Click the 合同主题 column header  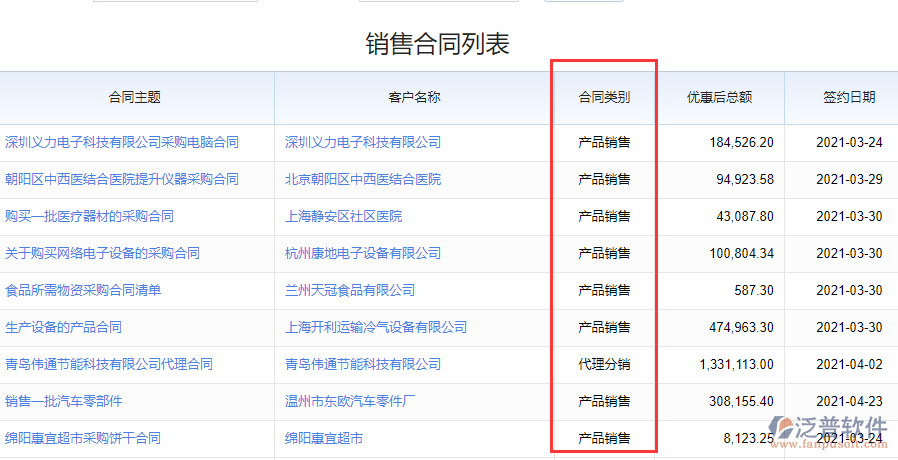point(135,97)
